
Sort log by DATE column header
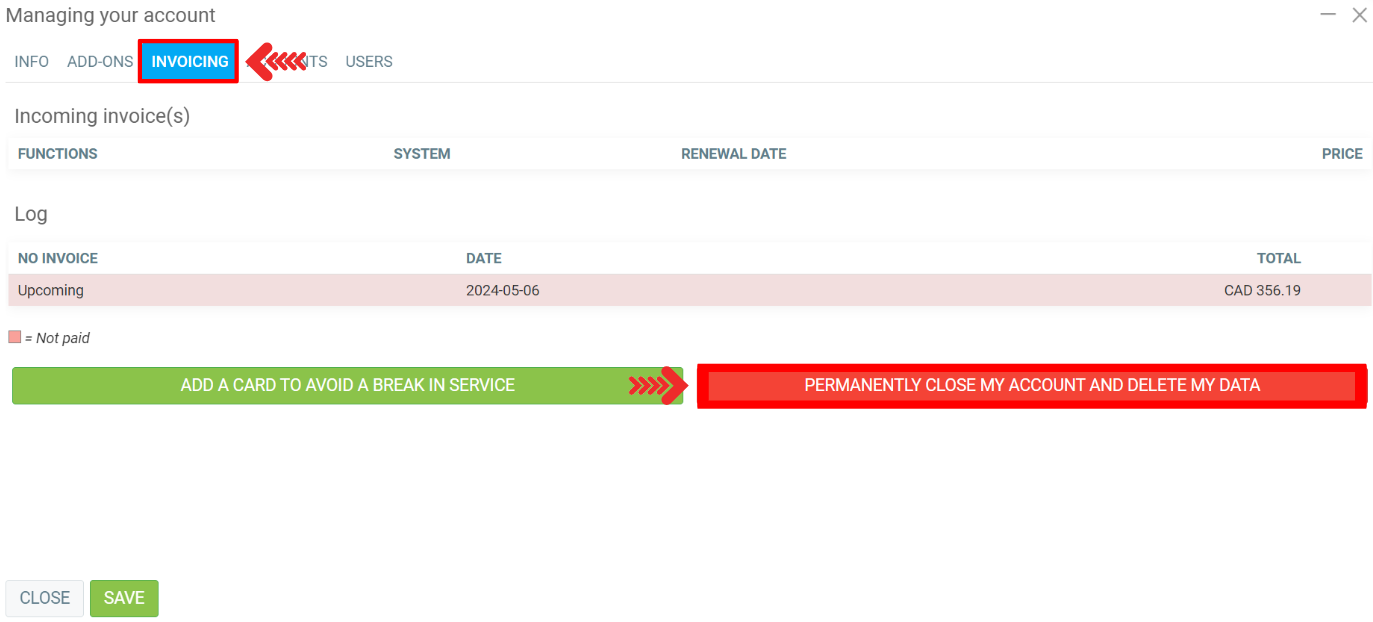point(484,258)
